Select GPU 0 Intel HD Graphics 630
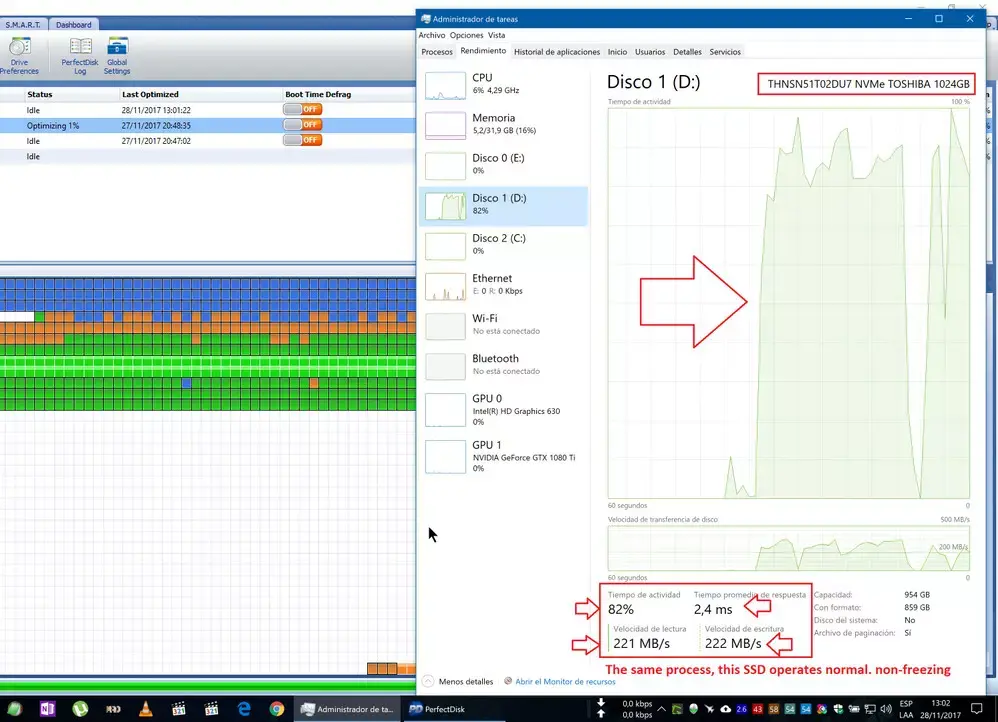This screenshot has height=722, width=998. click(x=503, y=411)
